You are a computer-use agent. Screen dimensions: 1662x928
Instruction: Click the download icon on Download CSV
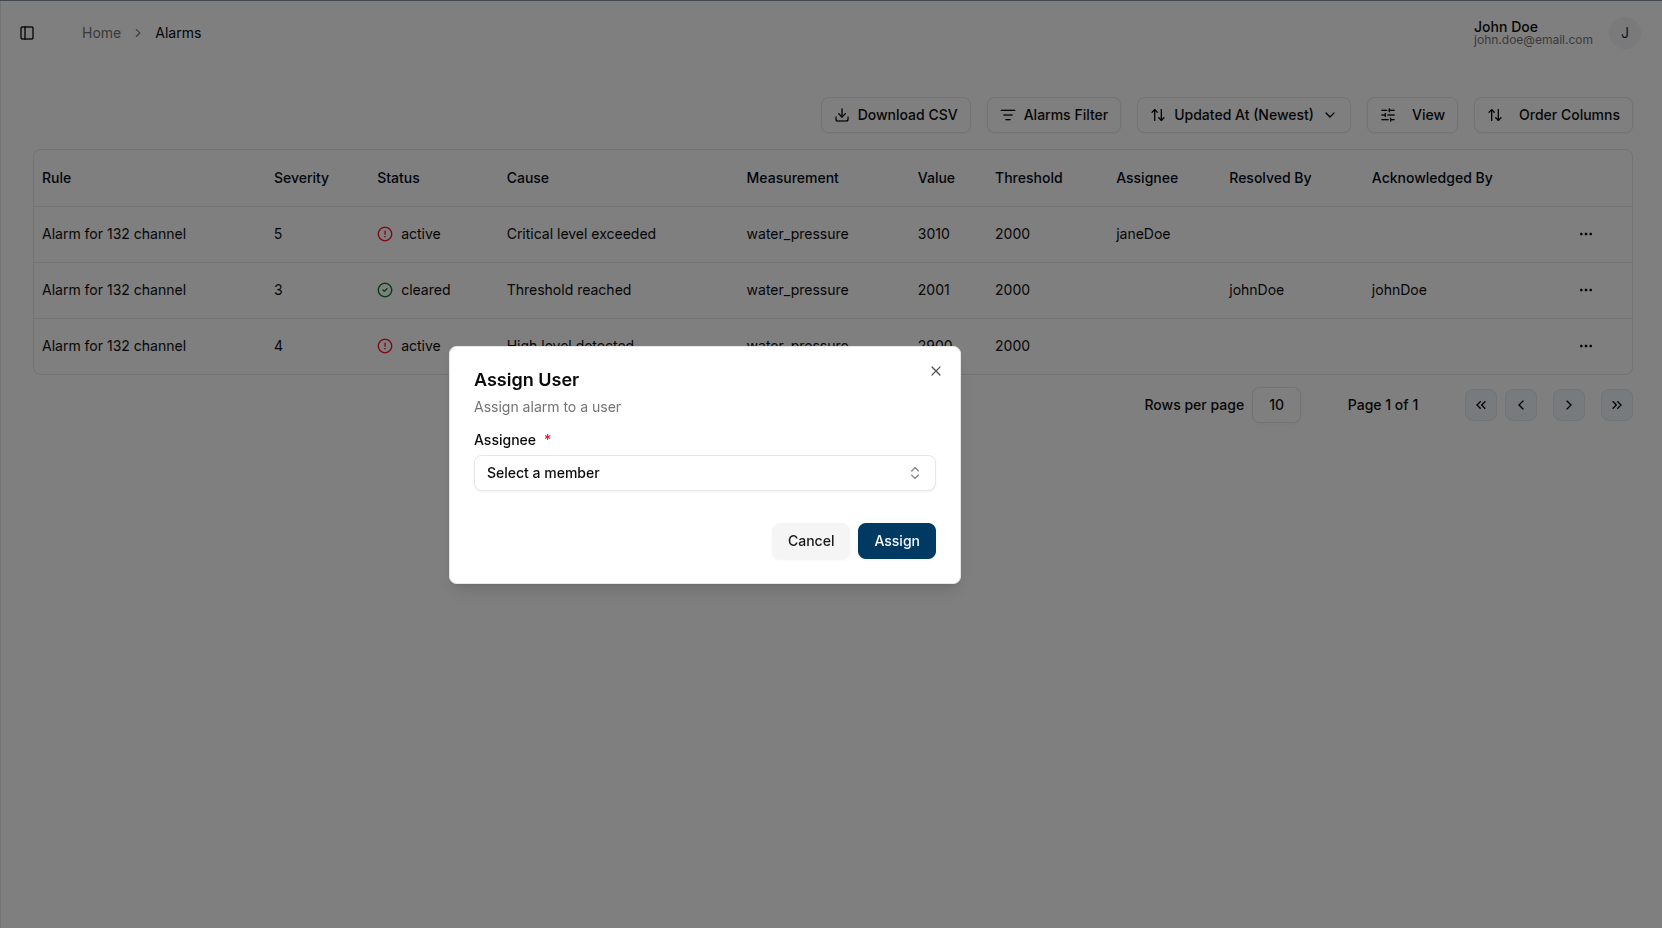click(x=843, y=115)
